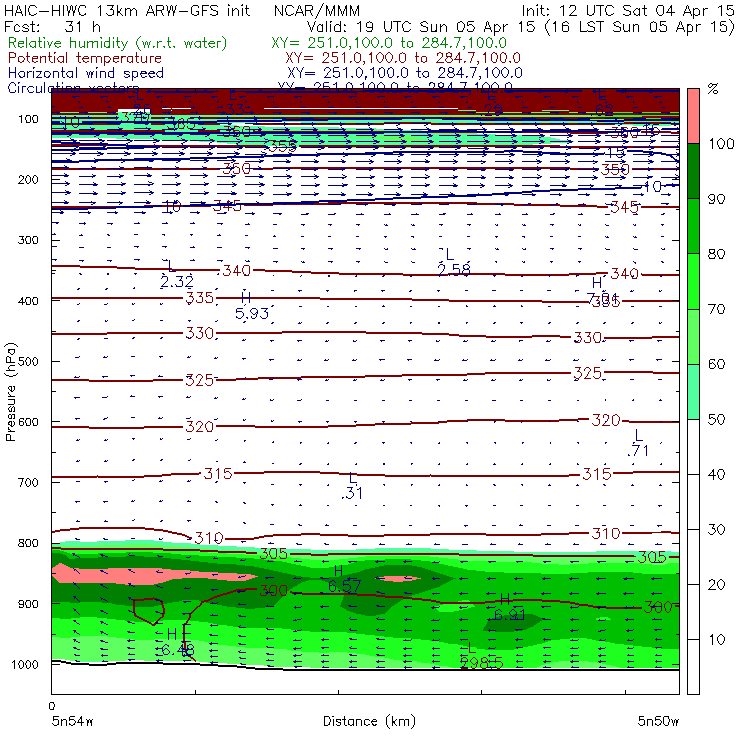The height and width of the screenshot is (740, 740).
Task: Click the wind minimum value '.71'
Action: (x=638, y=451)
